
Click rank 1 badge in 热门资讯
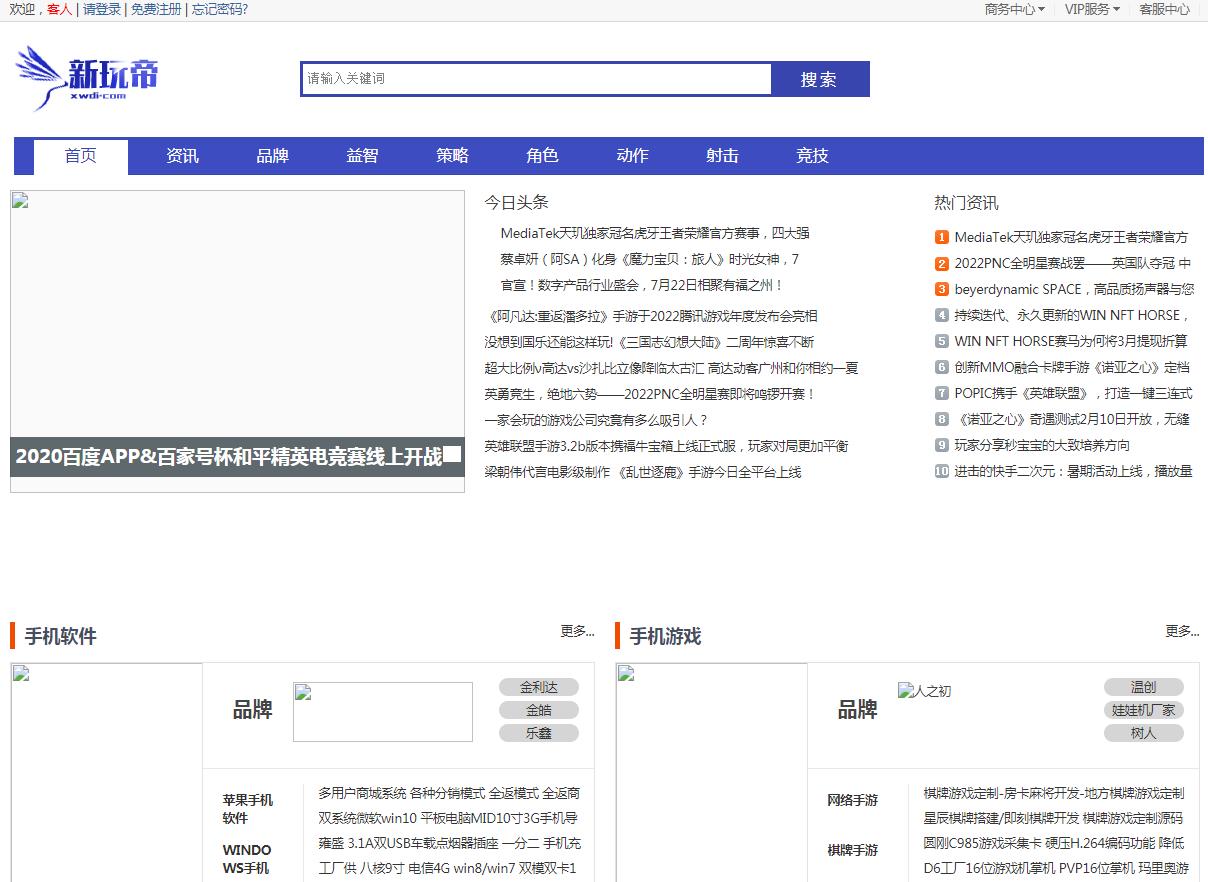tap(942, 237)
